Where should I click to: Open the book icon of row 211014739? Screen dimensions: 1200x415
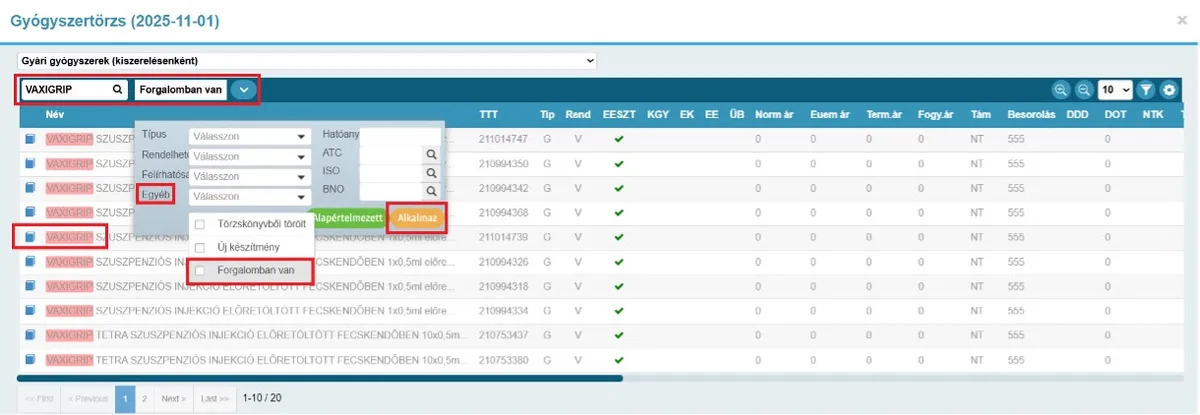click(30, 237)
